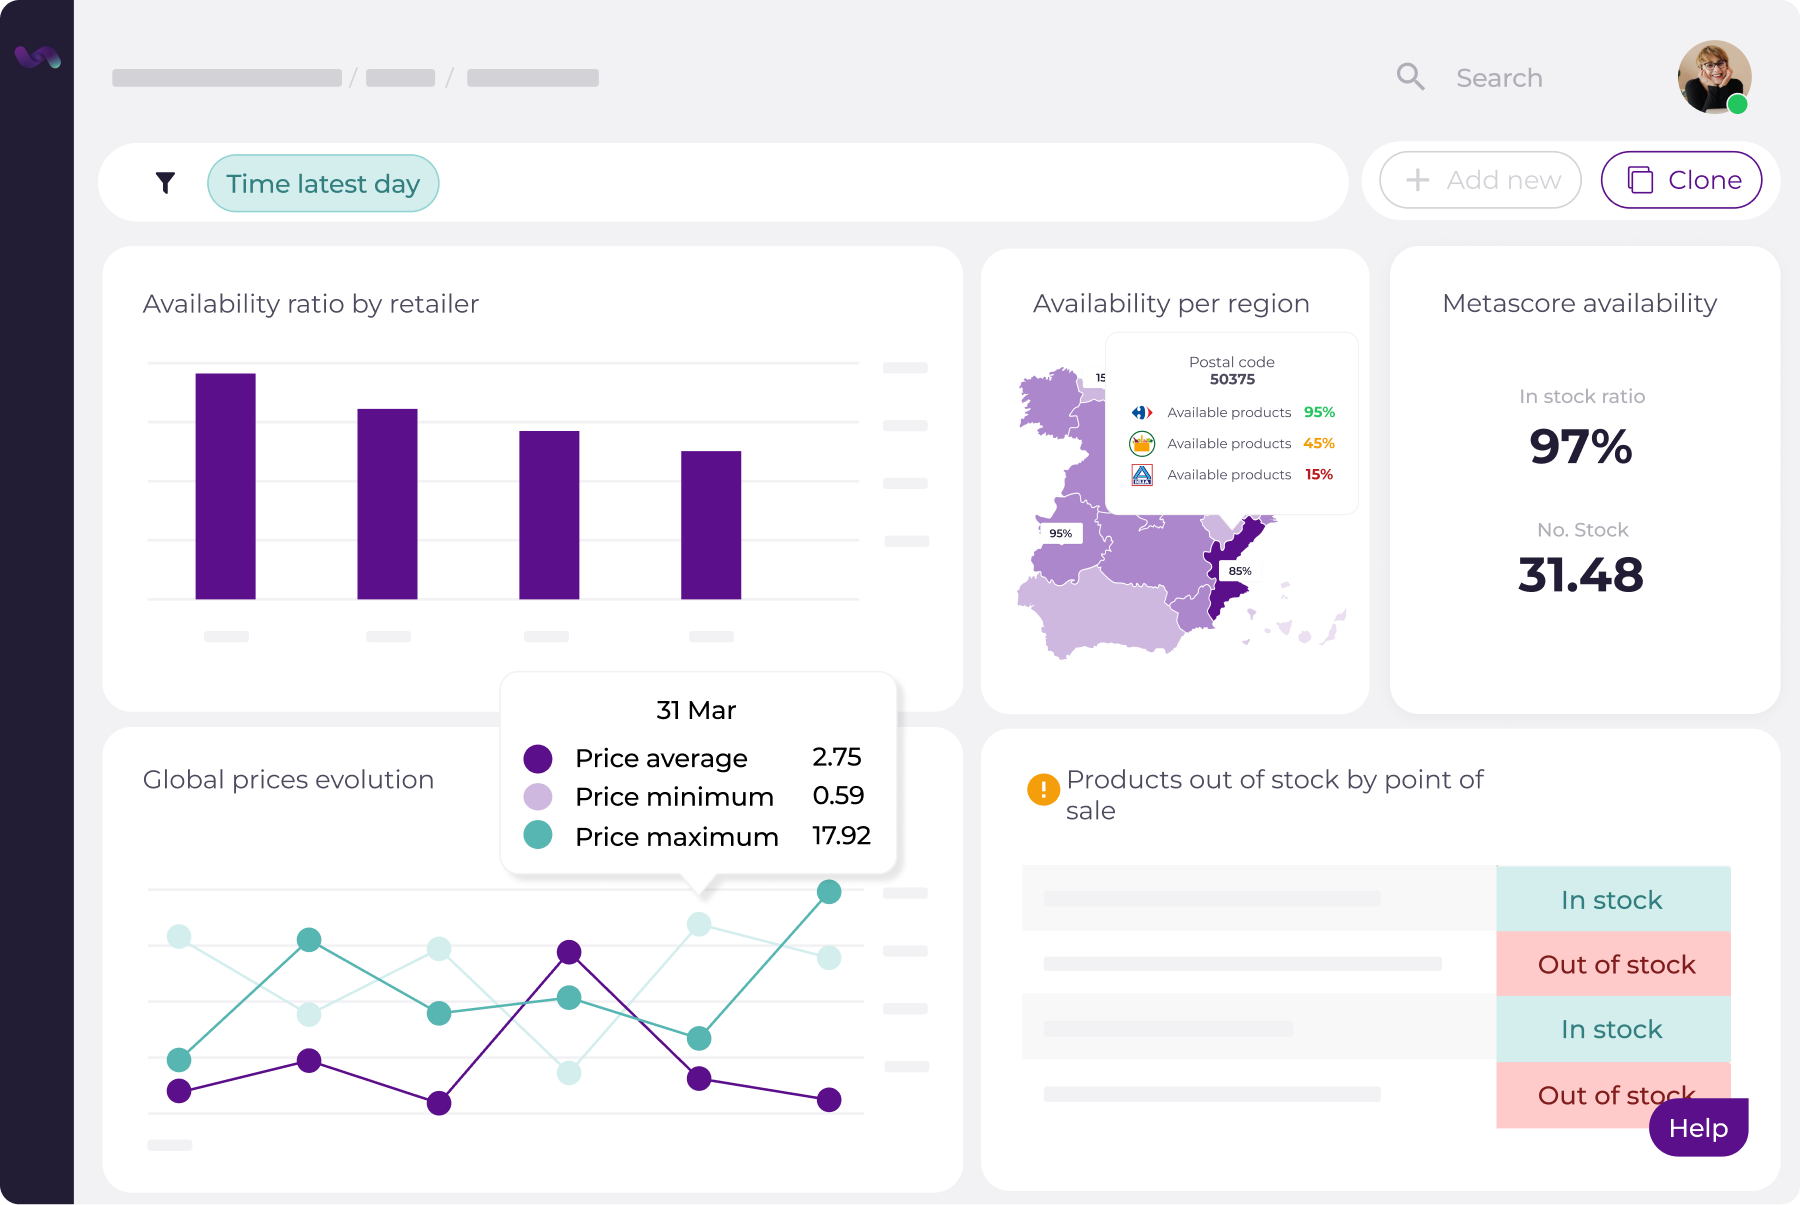Click the 31 Mar tooltip date
The height and width of the screenshot is (1205, 1800).
coord(696,710)
